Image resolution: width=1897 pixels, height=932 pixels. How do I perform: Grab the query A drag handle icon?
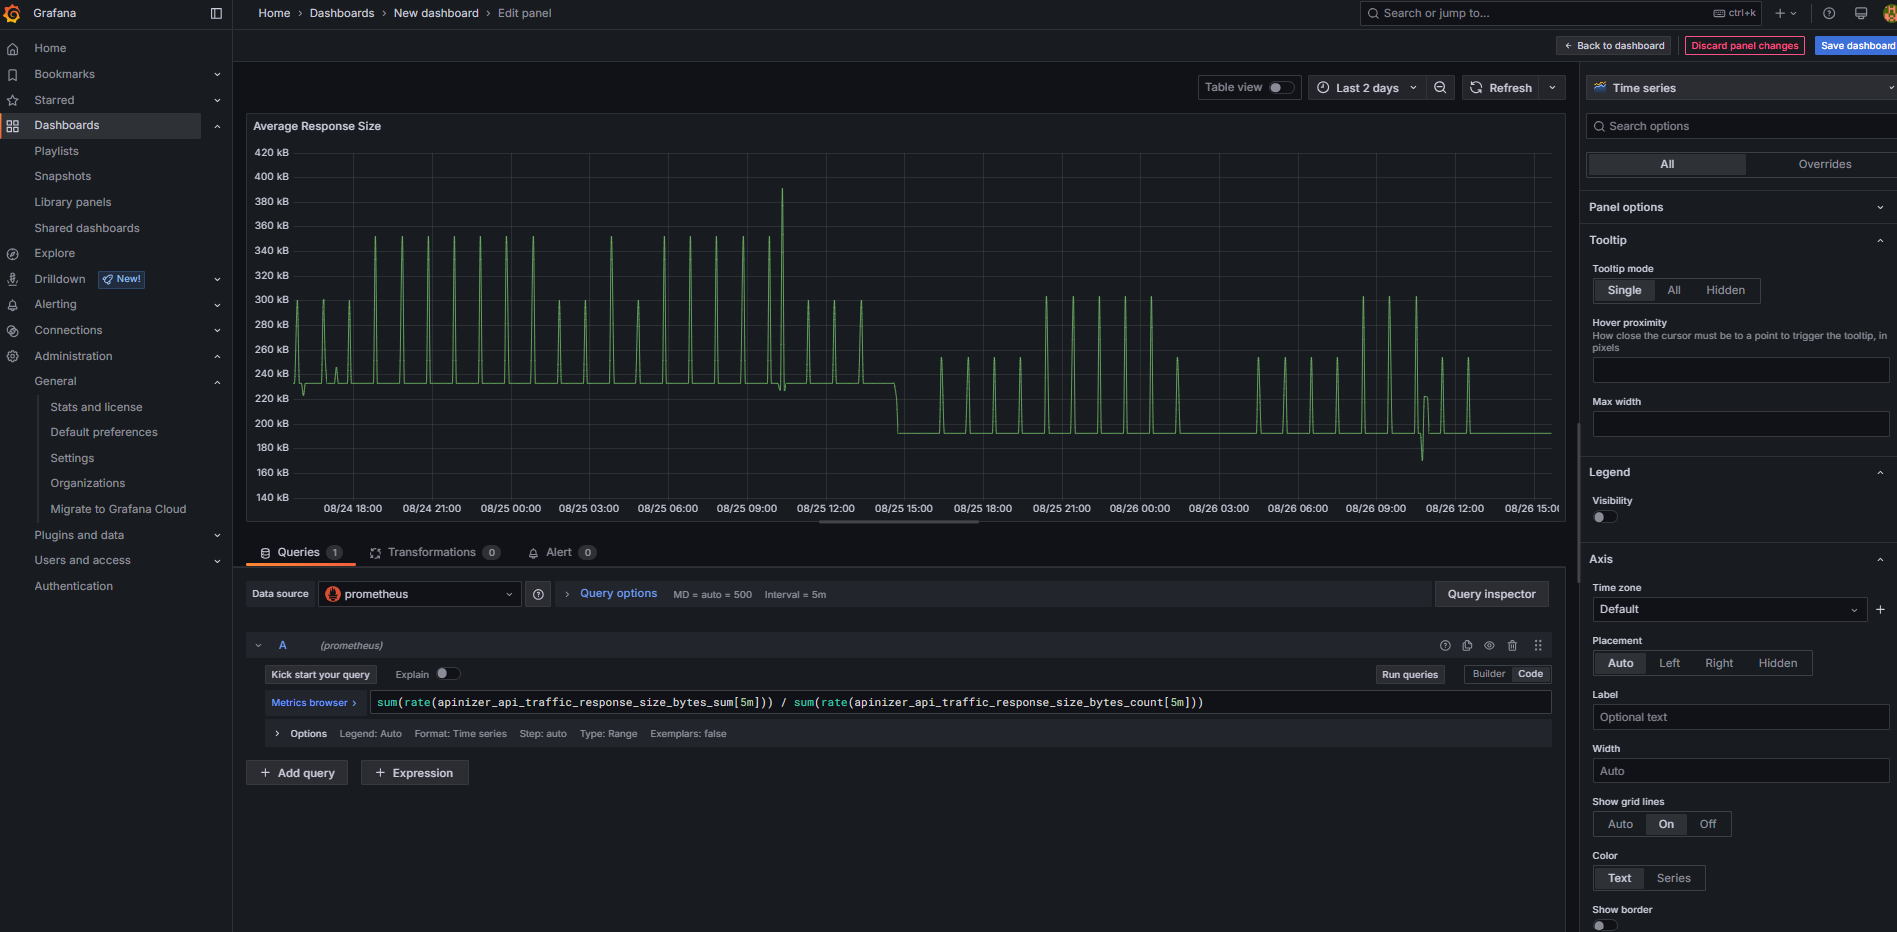click(1538, 646)
